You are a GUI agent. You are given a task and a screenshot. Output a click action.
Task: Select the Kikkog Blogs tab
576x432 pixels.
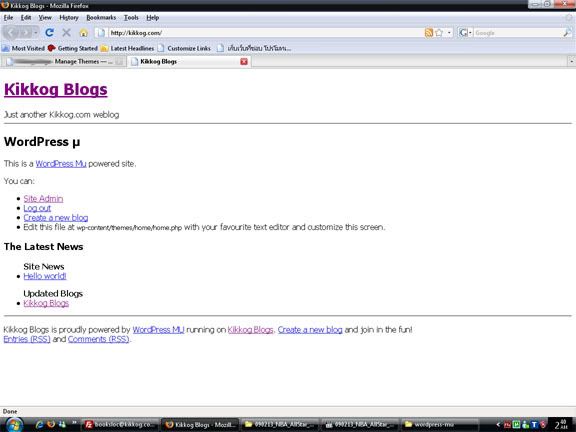click(189, 61)
